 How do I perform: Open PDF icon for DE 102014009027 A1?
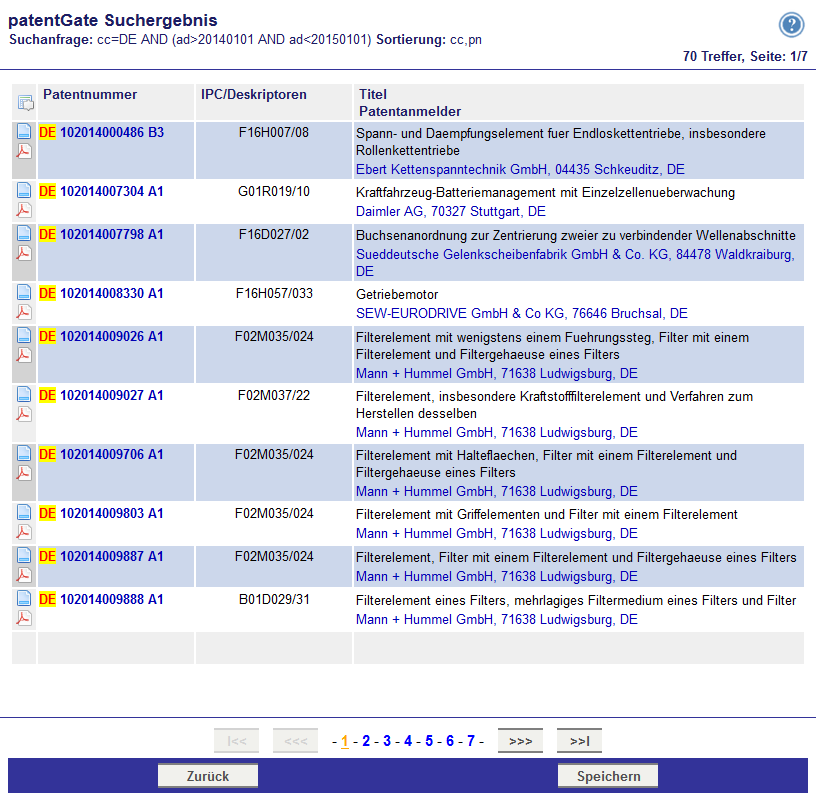point(24,414)
